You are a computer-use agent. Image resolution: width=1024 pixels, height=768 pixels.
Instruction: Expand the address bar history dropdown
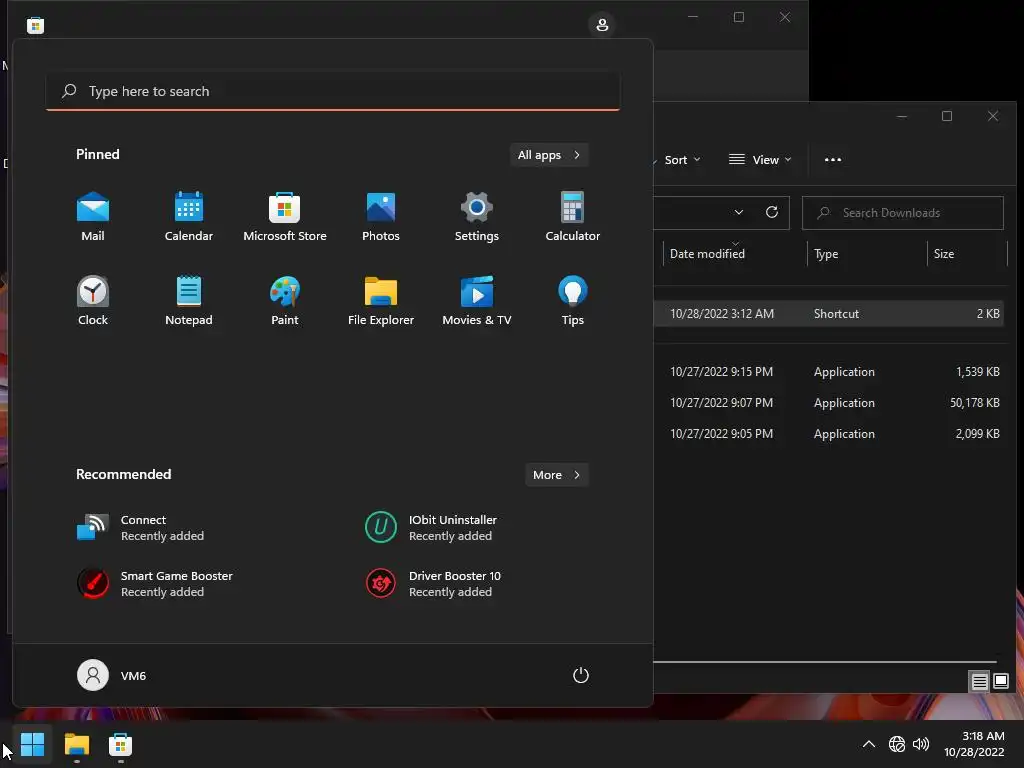[739, 213]
